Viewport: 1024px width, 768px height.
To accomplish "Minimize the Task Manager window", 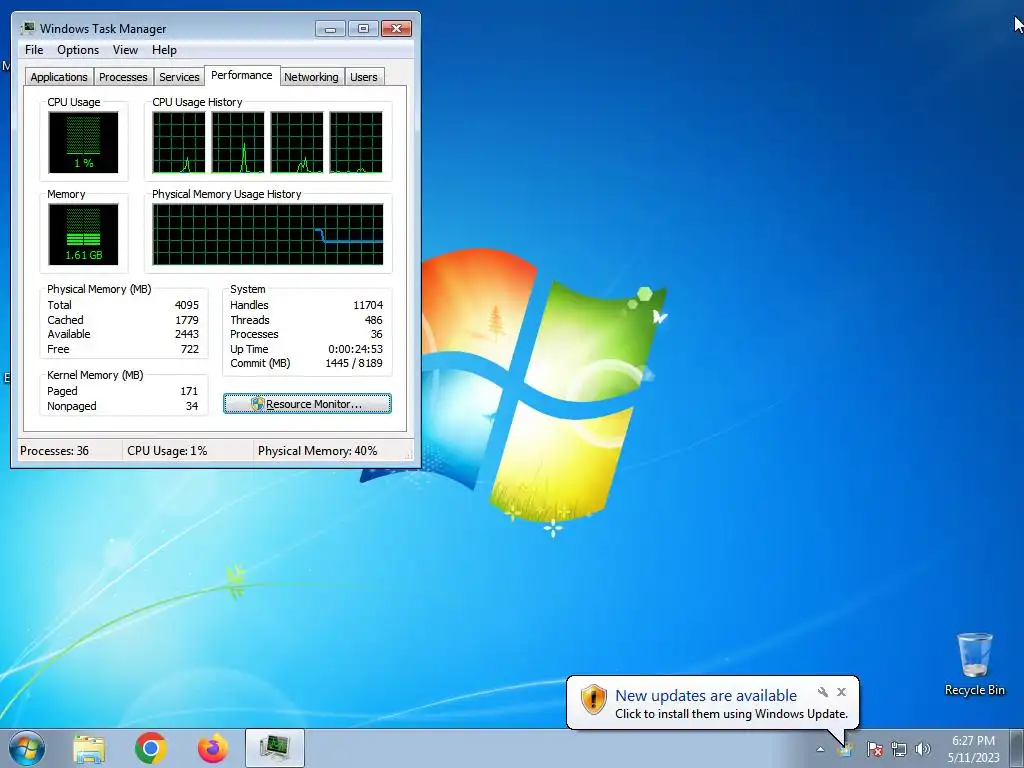I will click(x=330, y=29).
